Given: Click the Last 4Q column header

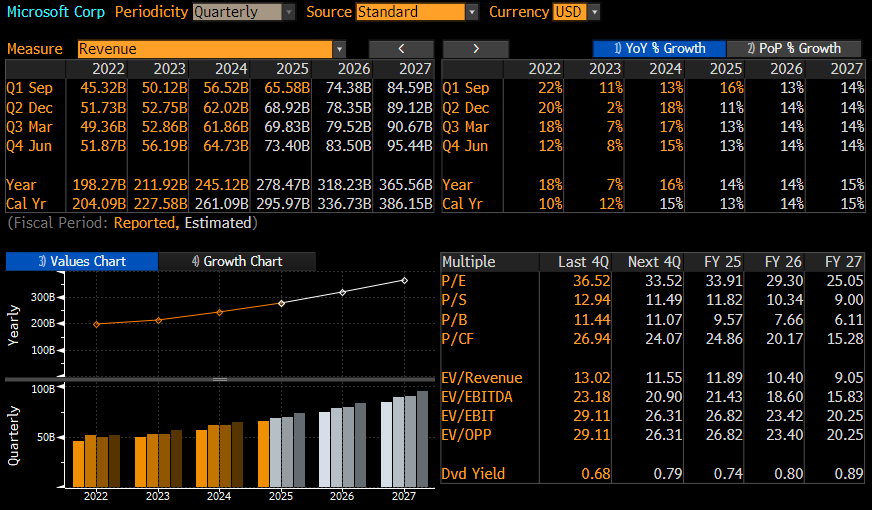Looking at the screenshot, I should tap(577, 261).
